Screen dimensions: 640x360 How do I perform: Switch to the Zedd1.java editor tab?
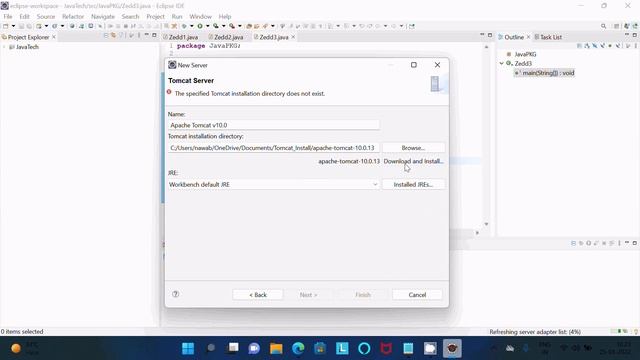click(181, 37)
